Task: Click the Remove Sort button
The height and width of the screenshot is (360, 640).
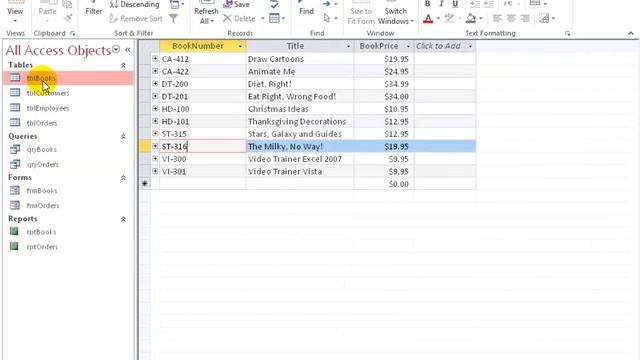Action: pyautogui.click(x=136, y=19)
